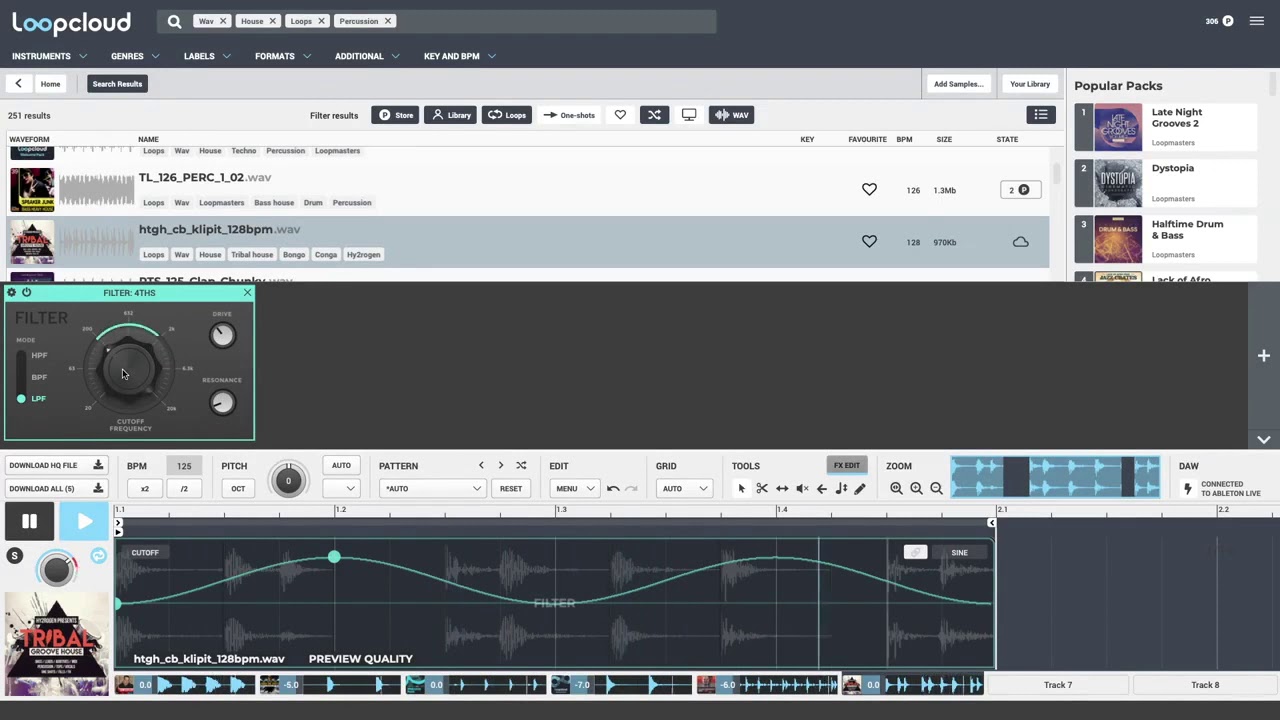
Task: Select BPF filter mode
Action: click(39, 377)
